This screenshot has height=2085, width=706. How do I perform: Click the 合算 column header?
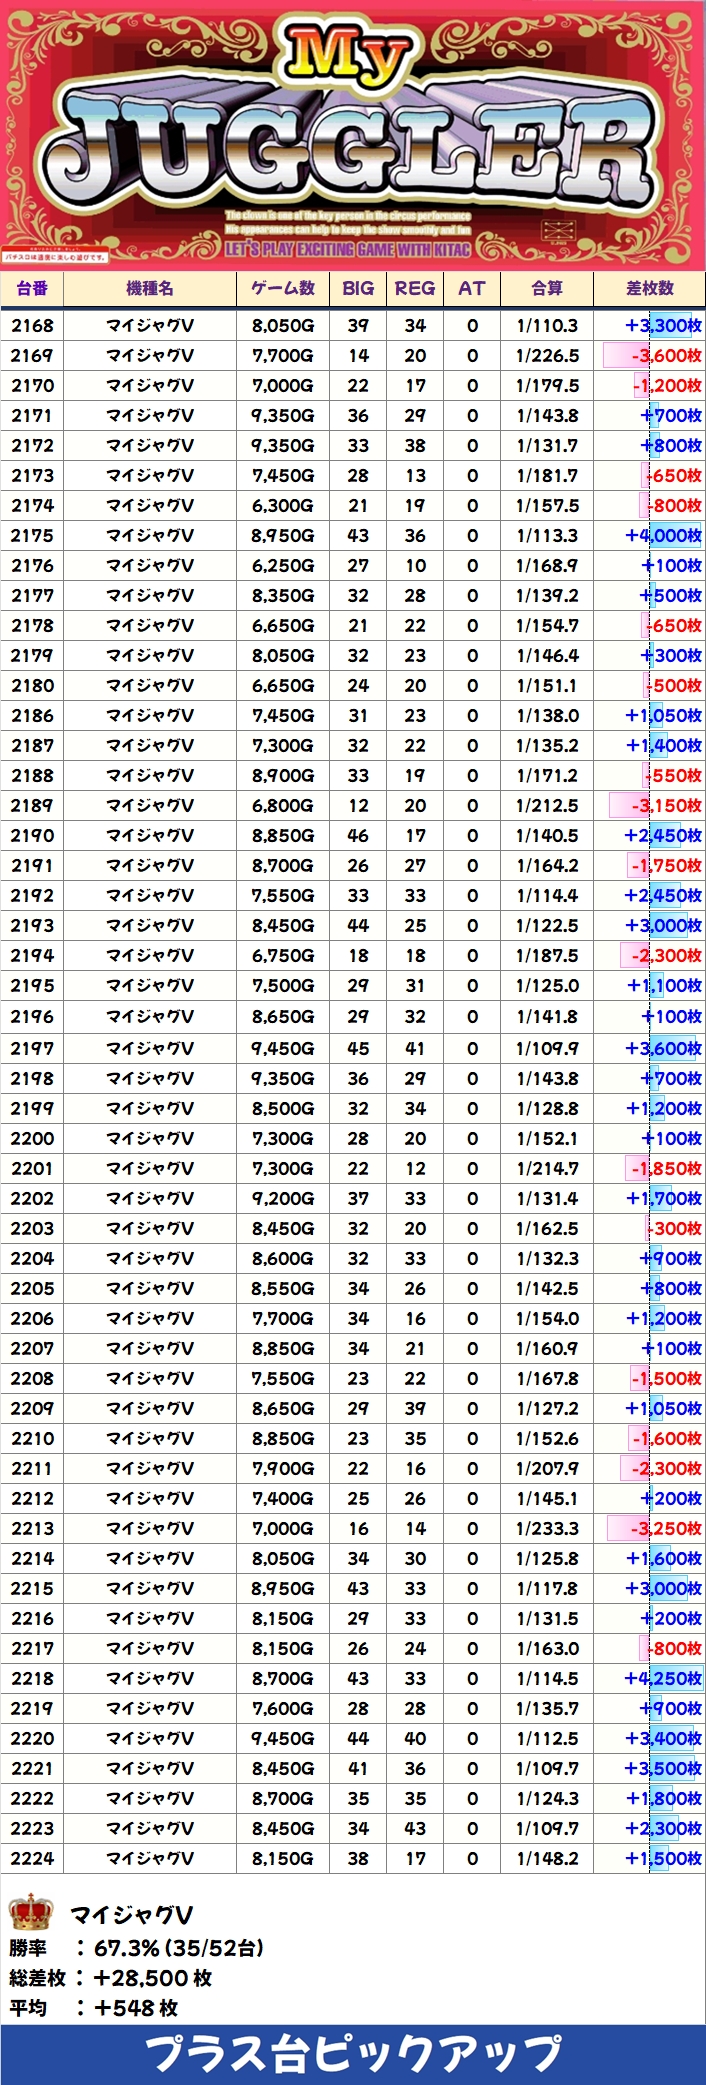click(547, 288)
